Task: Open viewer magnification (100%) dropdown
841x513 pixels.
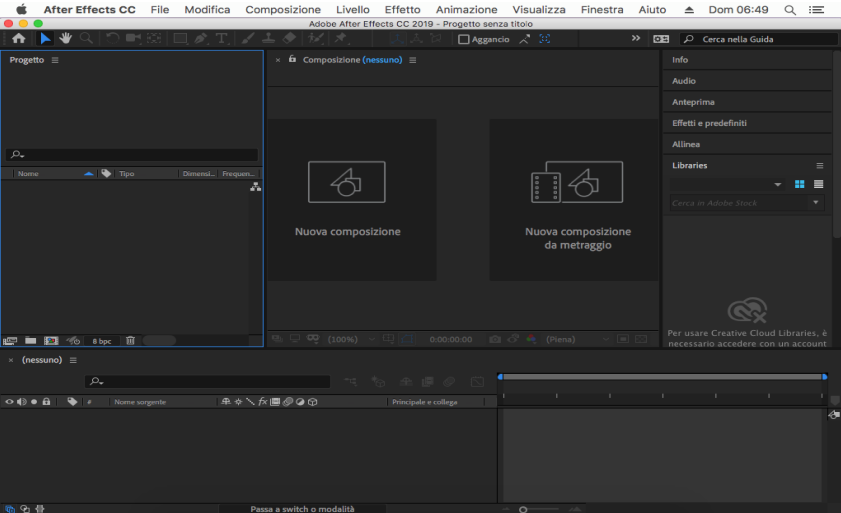Action: [351, 339]
